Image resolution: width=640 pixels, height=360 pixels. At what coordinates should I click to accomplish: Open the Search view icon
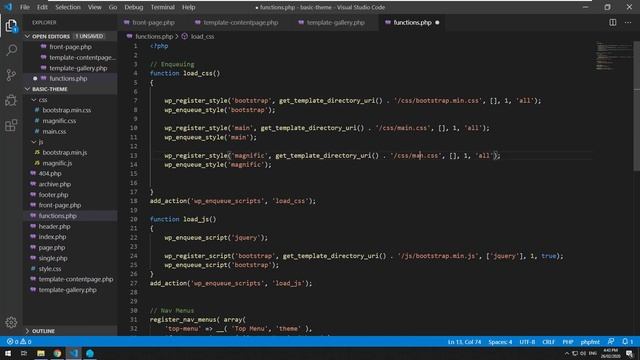[11, 50]
